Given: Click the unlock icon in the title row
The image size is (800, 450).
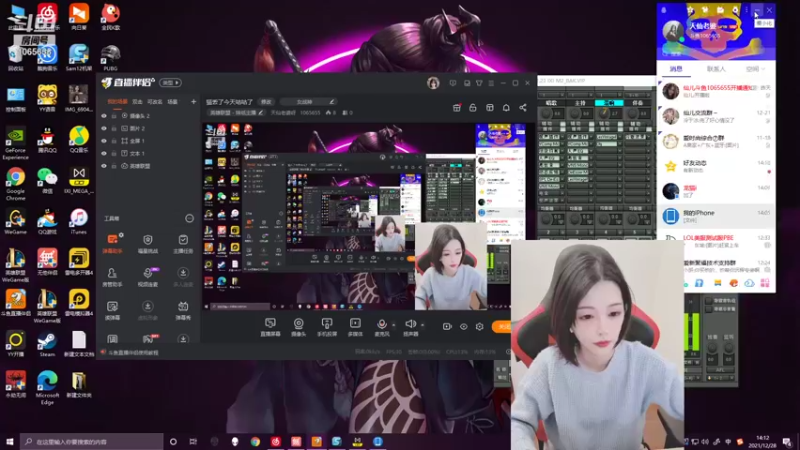Looking at the screenshot, I should pos(473,108).
